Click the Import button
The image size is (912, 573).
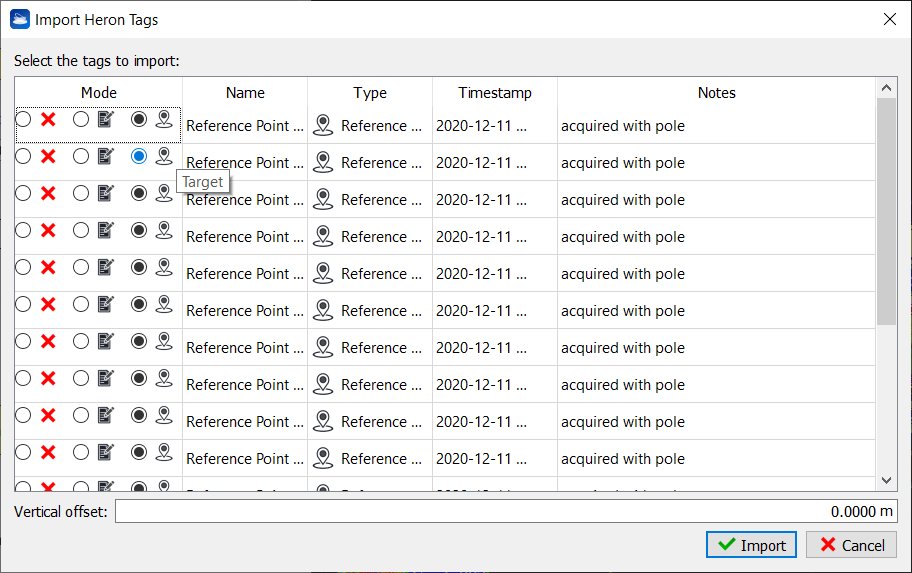(x=751, y=545)
